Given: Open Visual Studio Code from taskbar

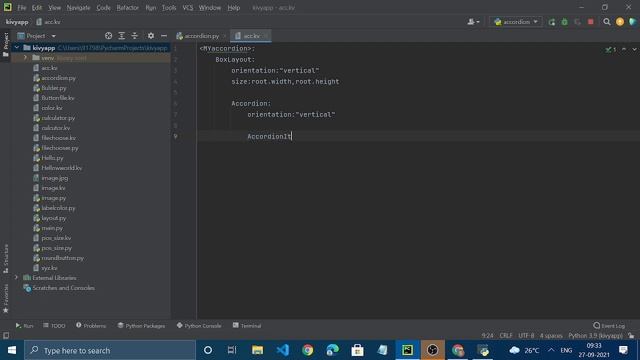Looking at the screenshot, I should click(282, 350).
